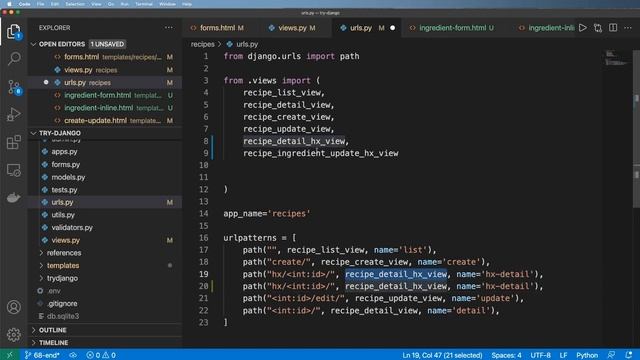Open the Apple menu

[x=9, y=4]
